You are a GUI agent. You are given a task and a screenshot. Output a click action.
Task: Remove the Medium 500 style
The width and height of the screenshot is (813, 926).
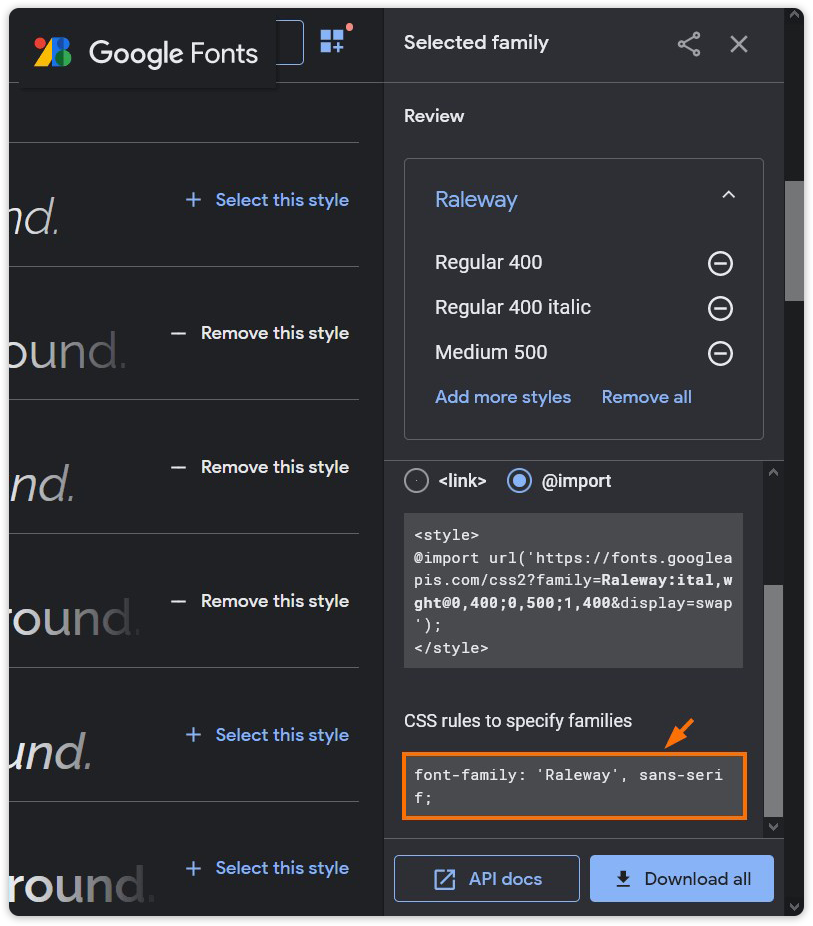721,353
